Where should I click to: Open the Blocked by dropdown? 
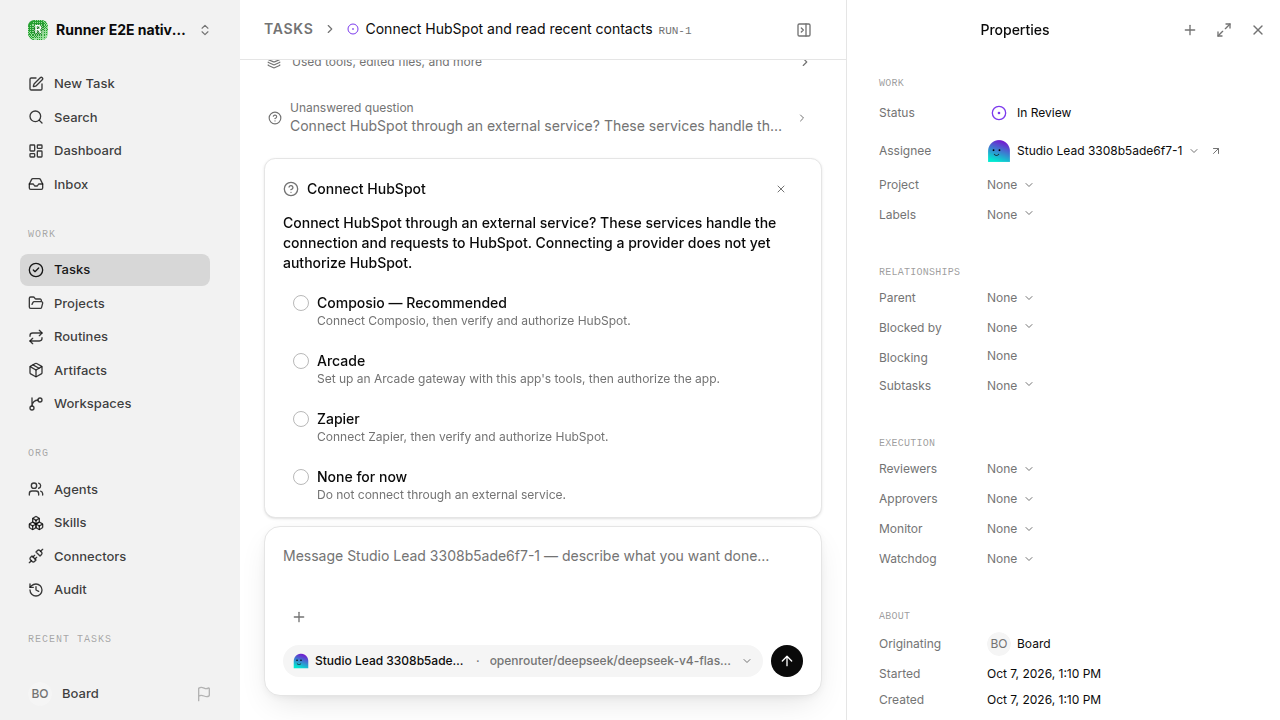click(x=1010, y=328)
